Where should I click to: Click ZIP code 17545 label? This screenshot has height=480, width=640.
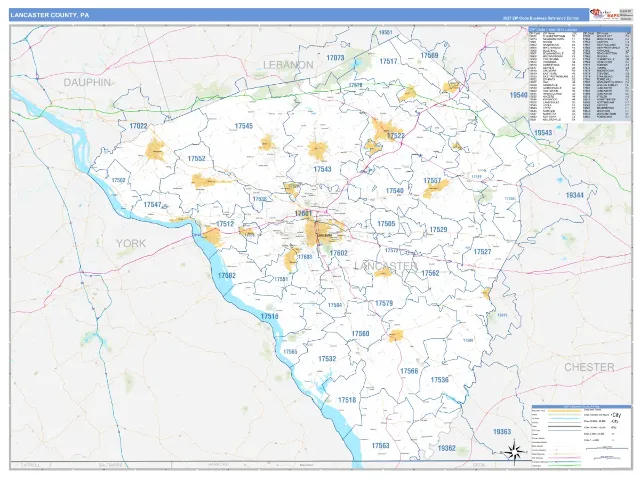tap(244, 126)
